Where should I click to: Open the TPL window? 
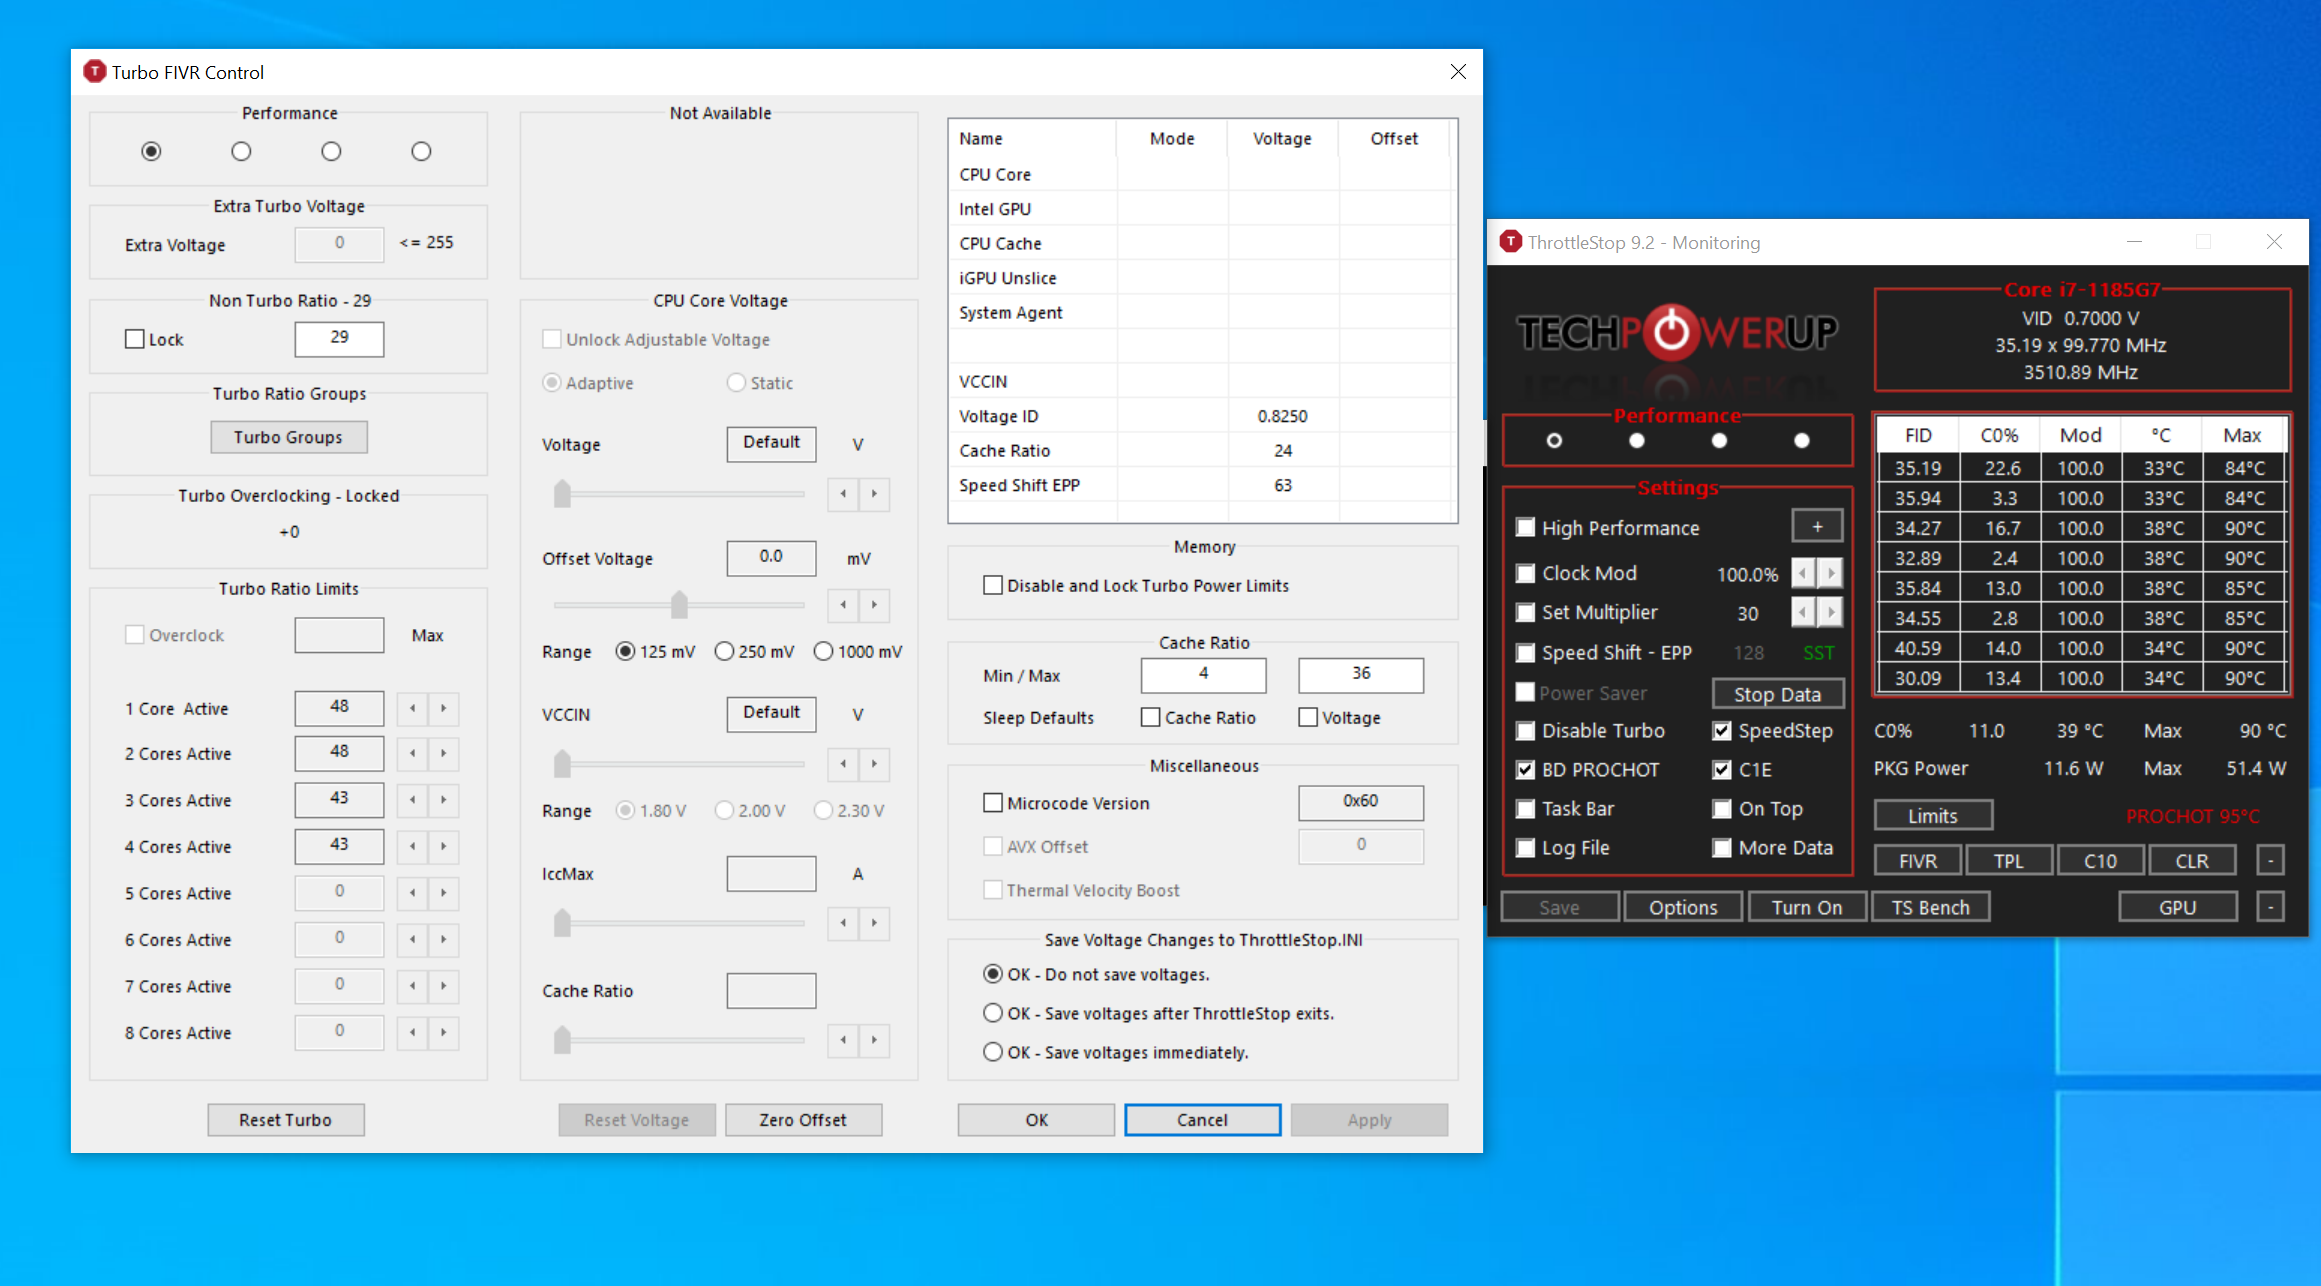tap(2008, 860)
